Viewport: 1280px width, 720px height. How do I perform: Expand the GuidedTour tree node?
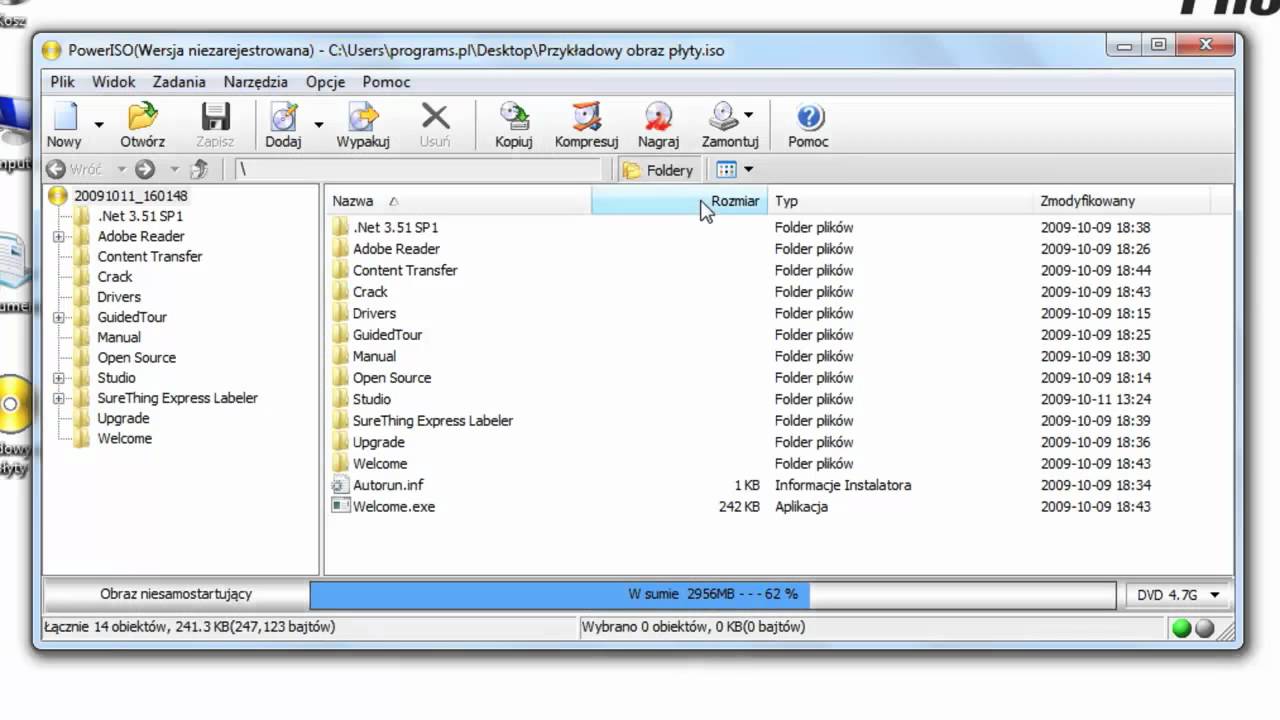click(x=58, y=318)
